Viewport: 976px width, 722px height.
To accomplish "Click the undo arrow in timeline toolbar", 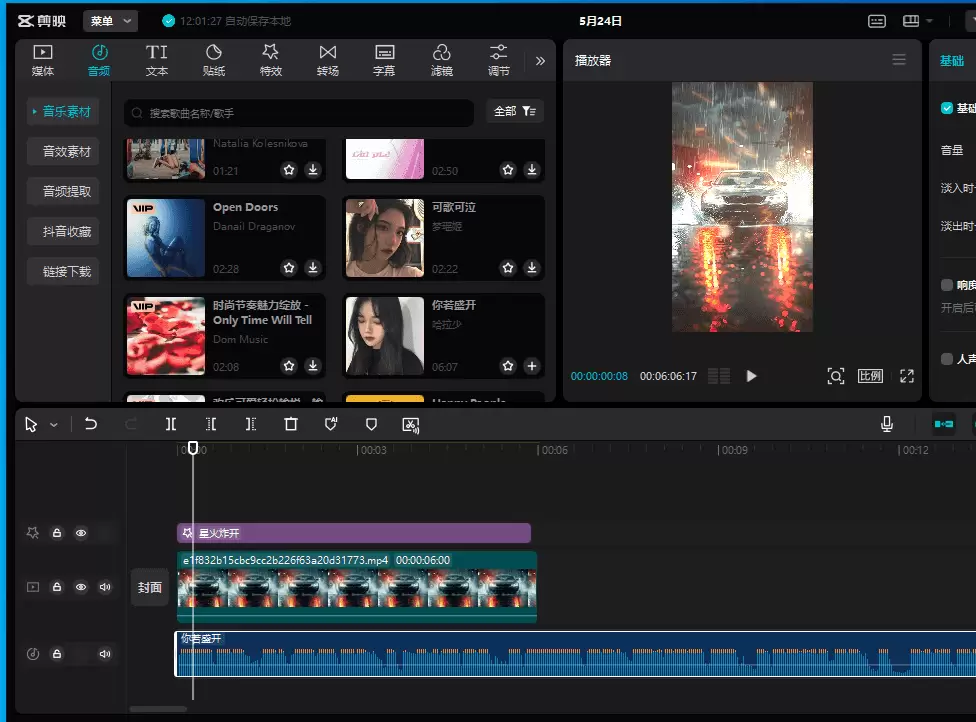I will point(91,424).
